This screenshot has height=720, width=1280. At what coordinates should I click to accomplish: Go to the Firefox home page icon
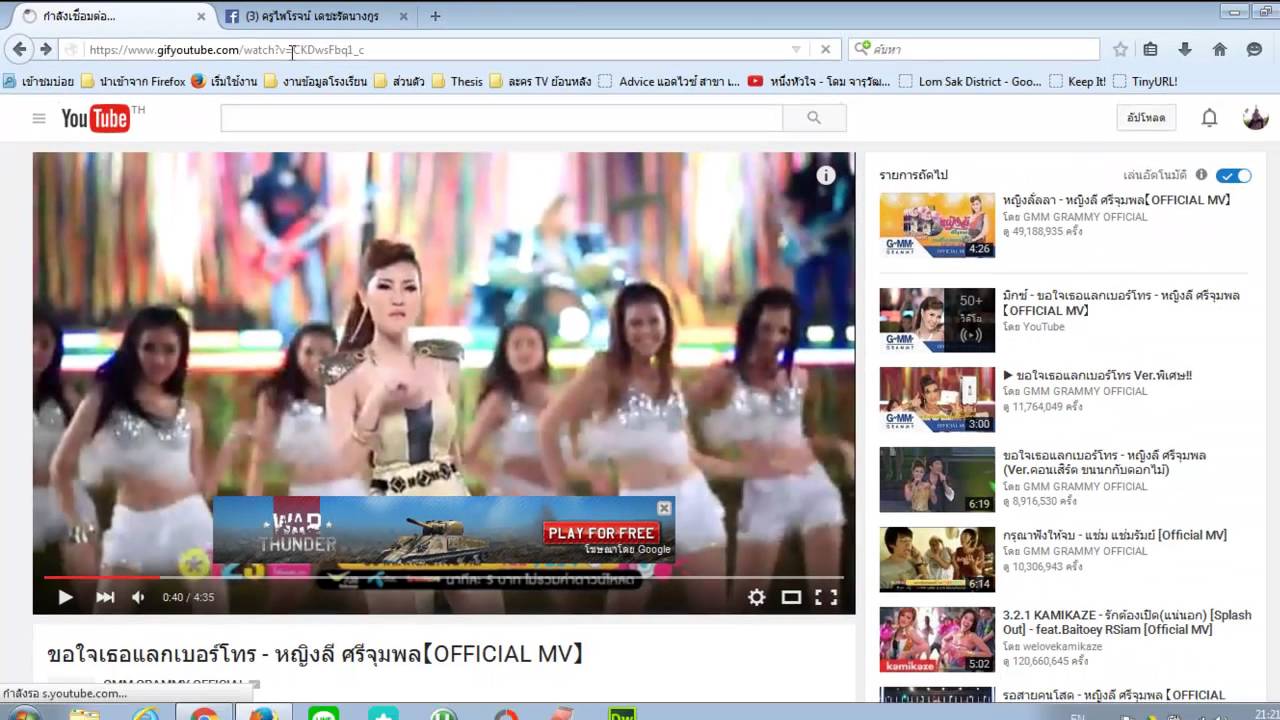1219,49
